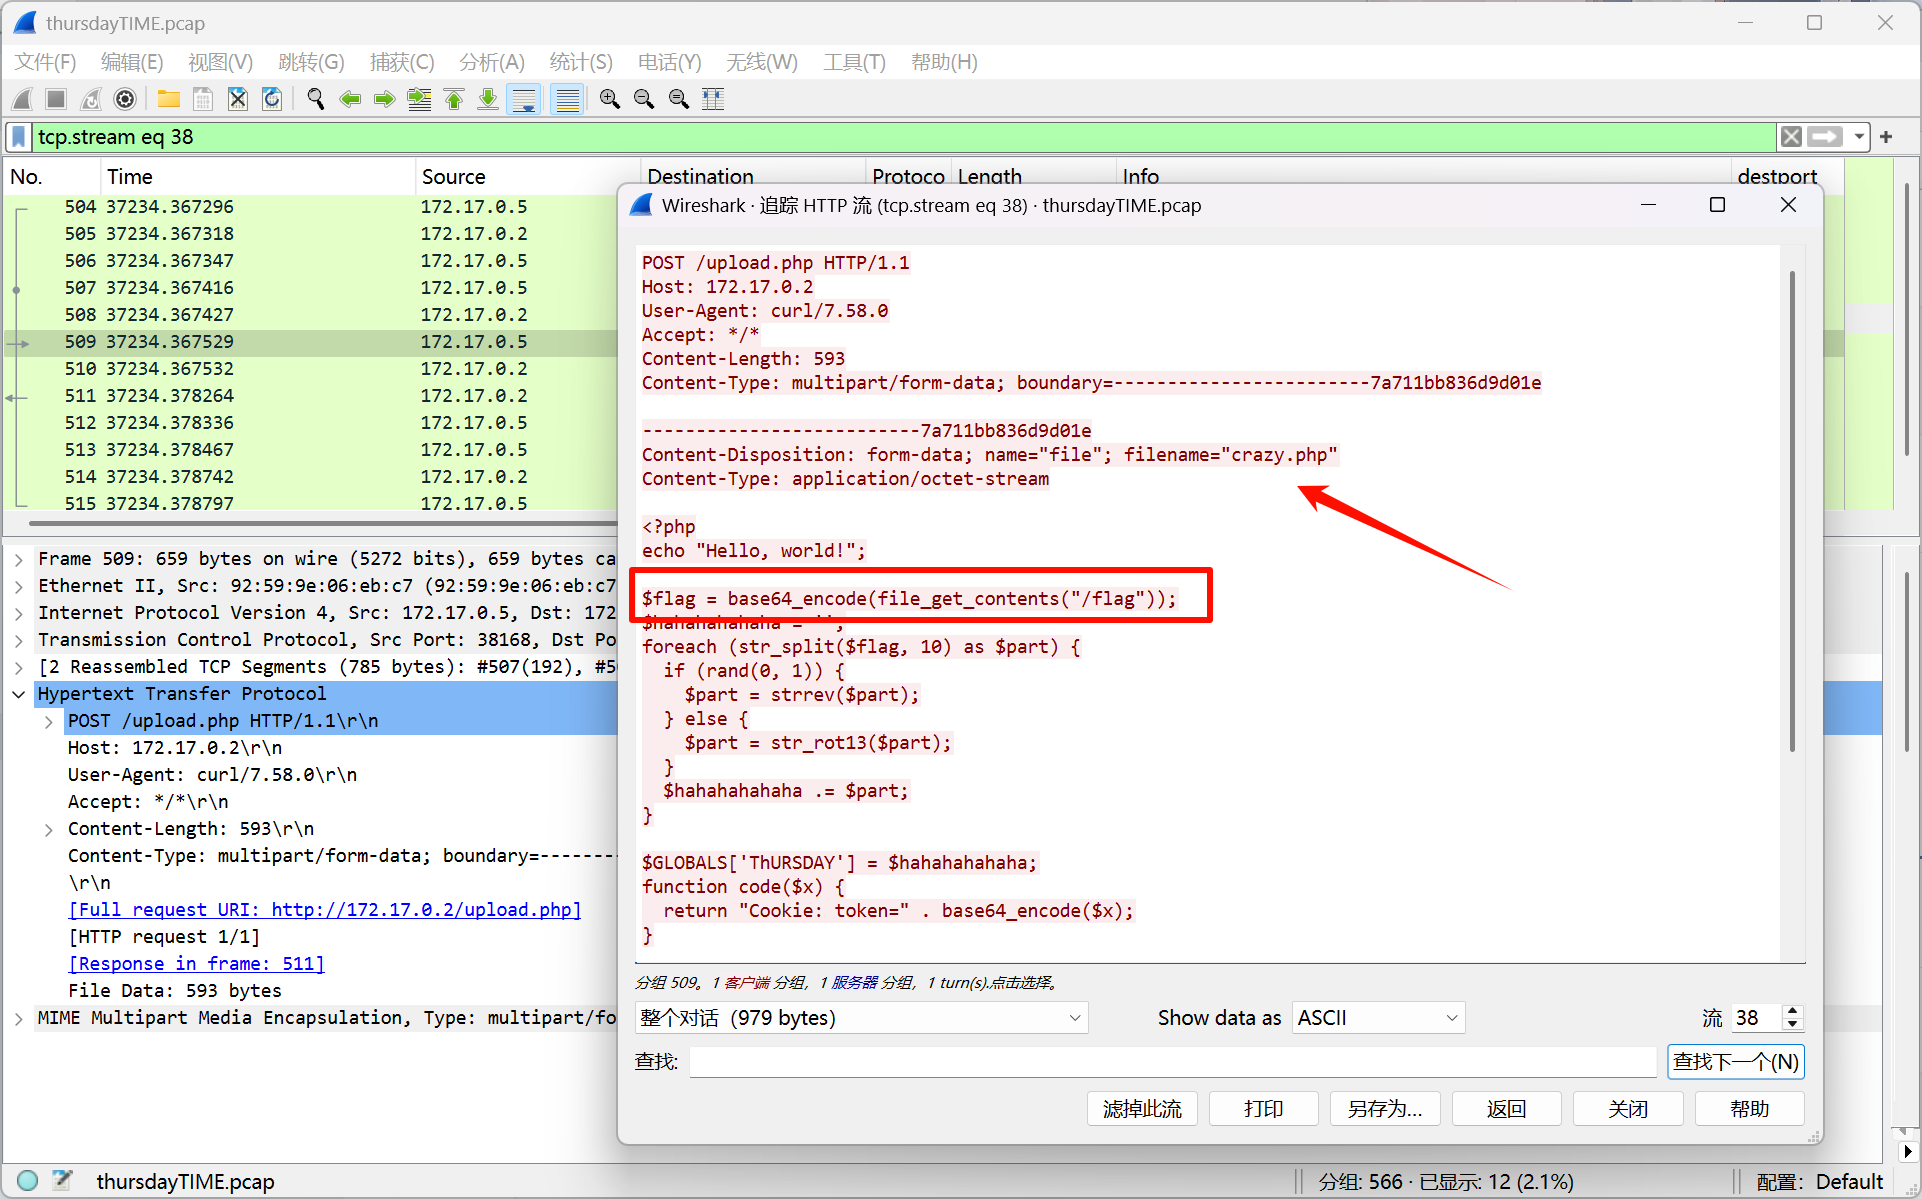Open the Full request URI link

point(324,910)
